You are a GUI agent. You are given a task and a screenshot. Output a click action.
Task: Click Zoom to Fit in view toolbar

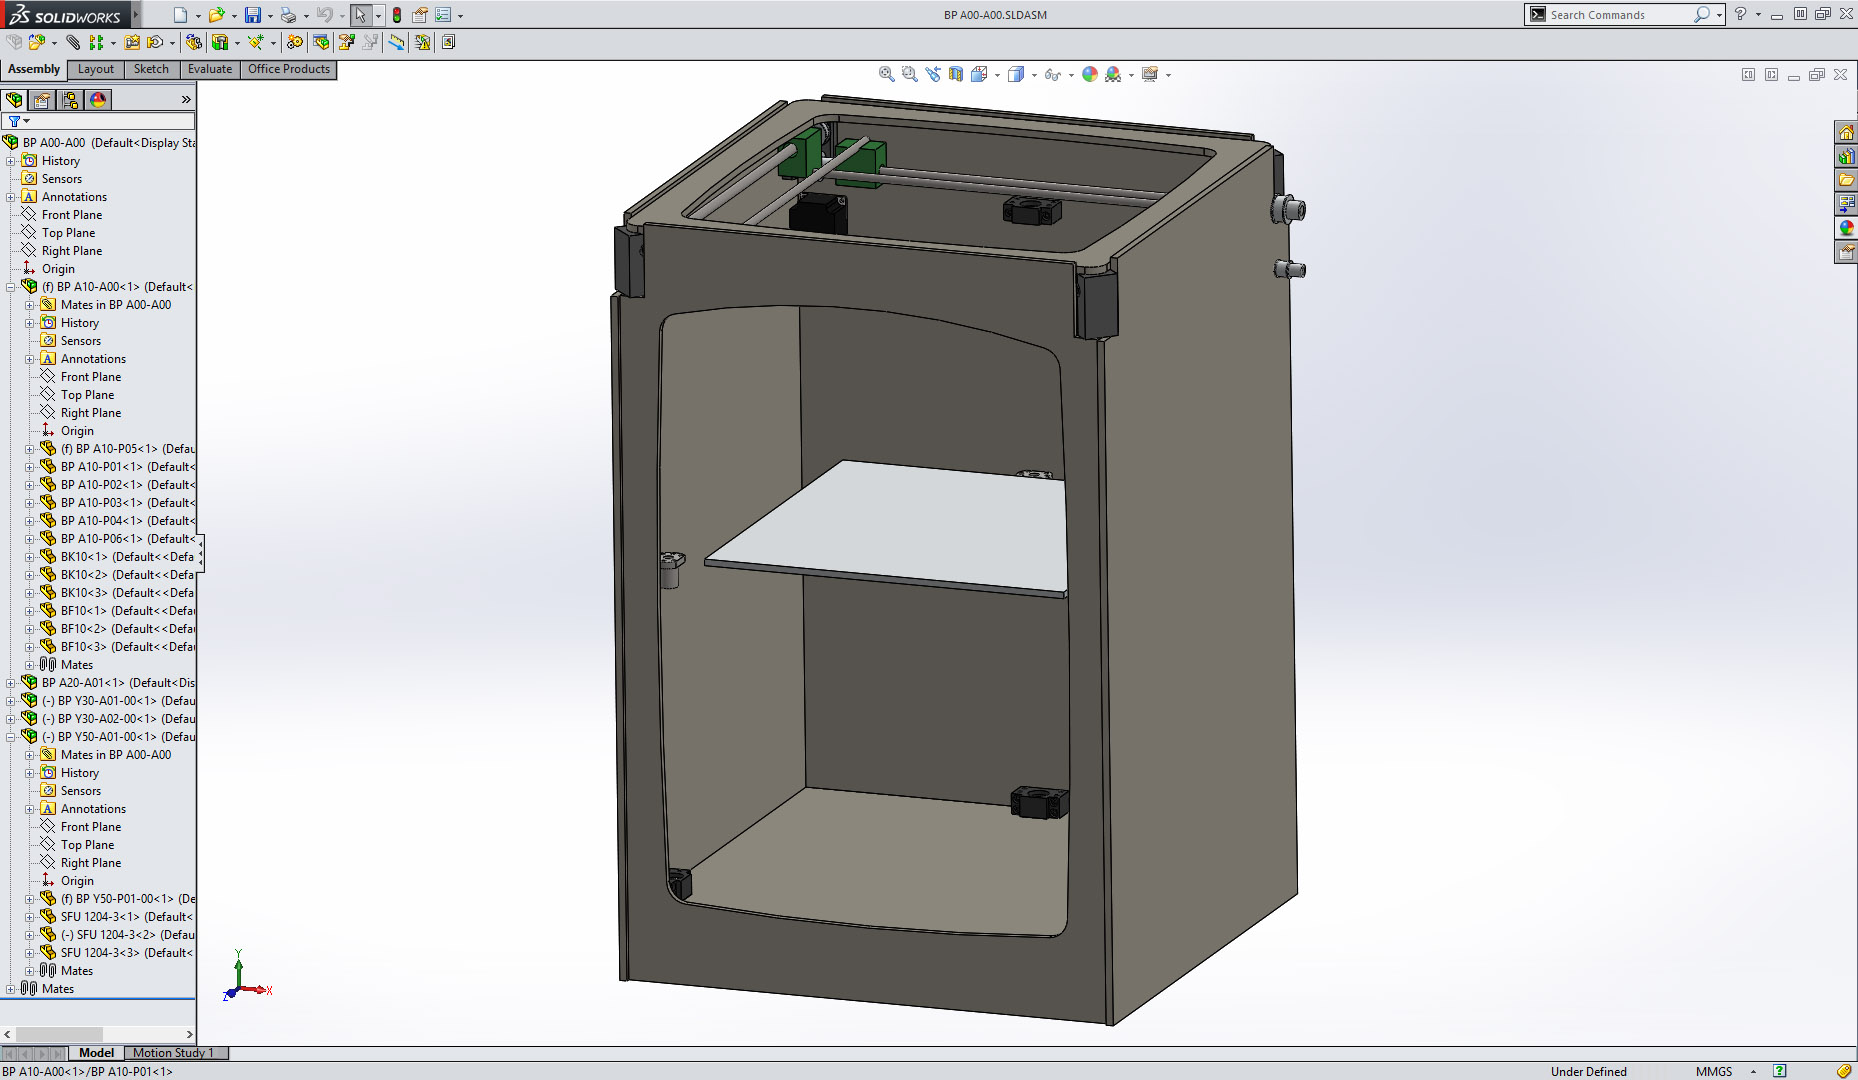point(886,74)
